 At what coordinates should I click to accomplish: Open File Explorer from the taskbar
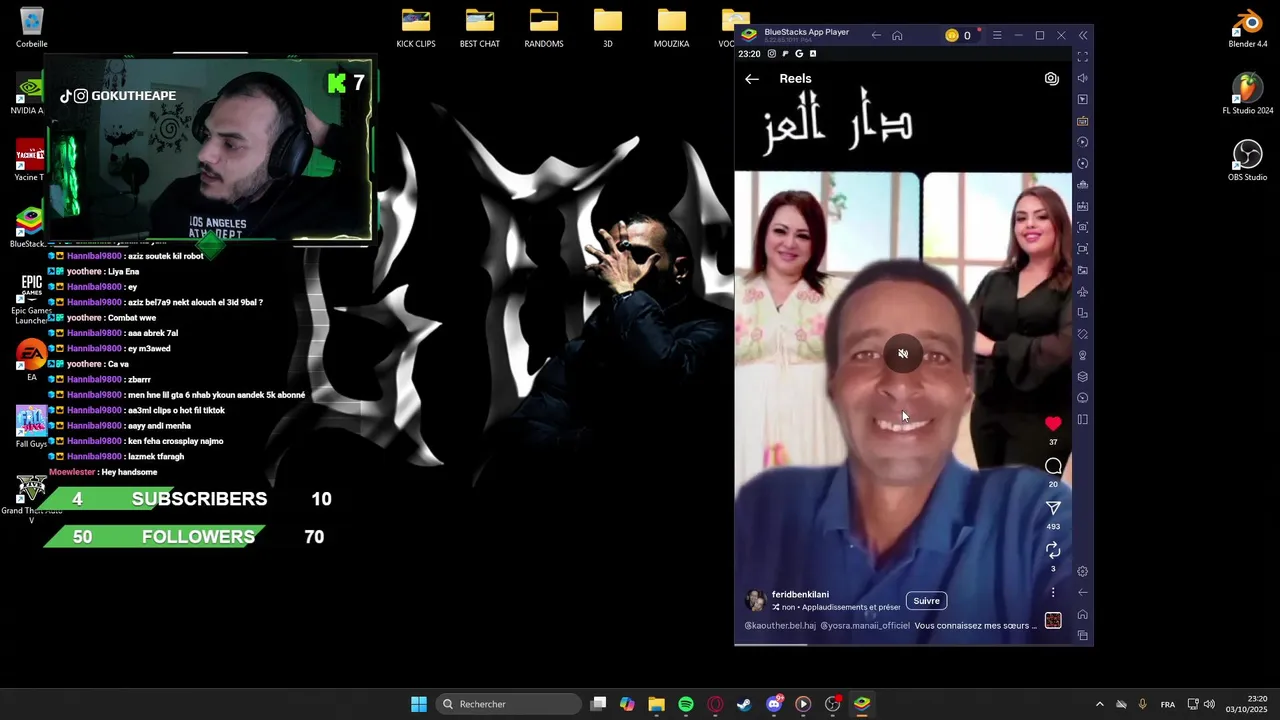point(656,704)
